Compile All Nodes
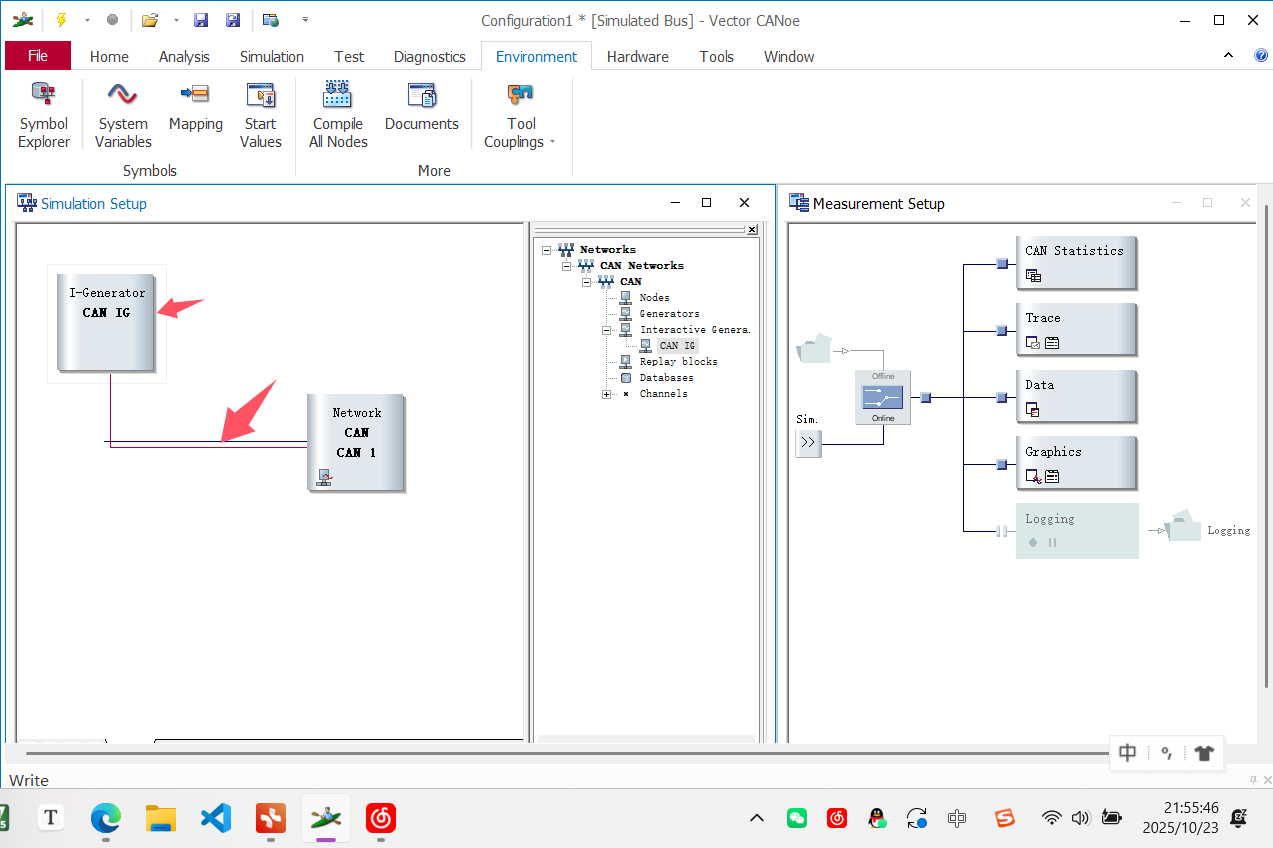This screenshot has width=1273, height=848. coord(338,116)
